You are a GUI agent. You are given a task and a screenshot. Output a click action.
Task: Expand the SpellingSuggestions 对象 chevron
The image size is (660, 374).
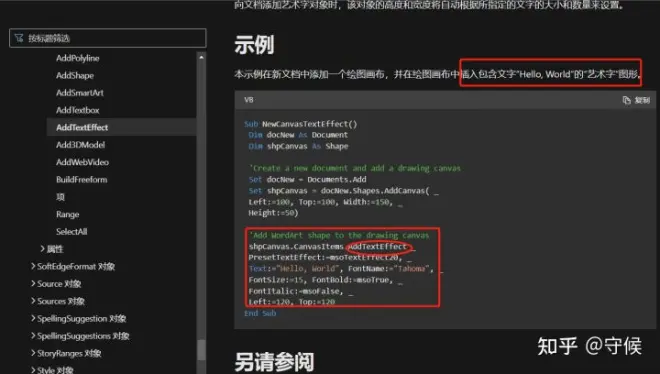coord(33,335)
